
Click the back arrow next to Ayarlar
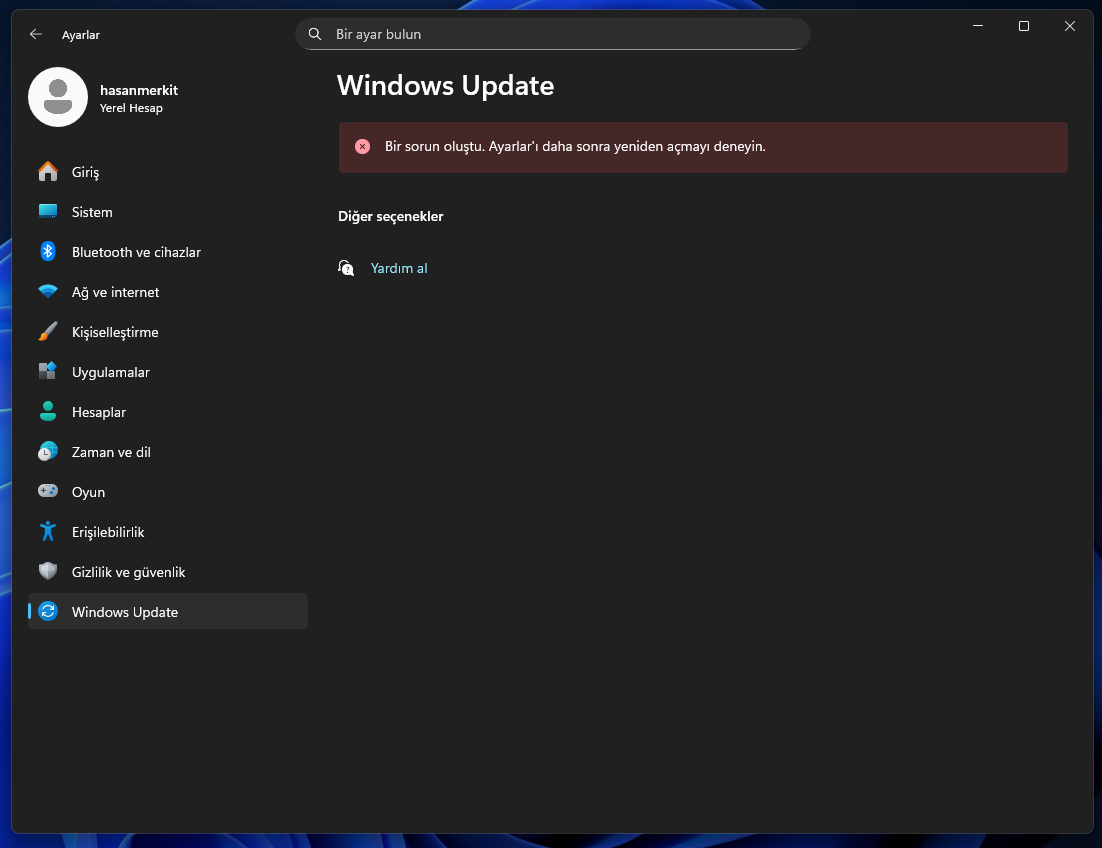[36, 34]
